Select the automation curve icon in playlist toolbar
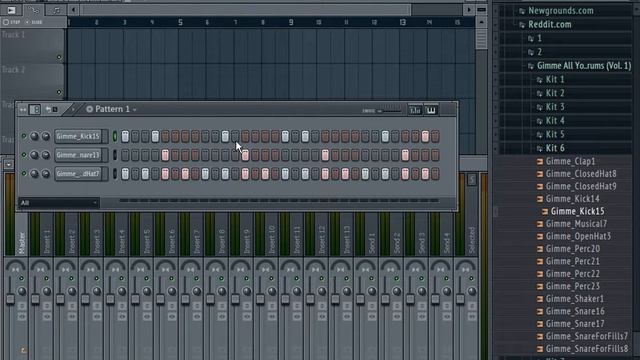The image size is (640, 360). [33, 10]
